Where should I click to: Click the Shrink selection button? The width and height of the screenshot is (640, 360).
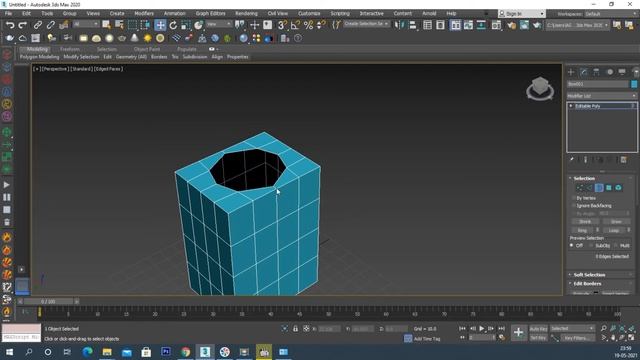(x=585, y=222)
